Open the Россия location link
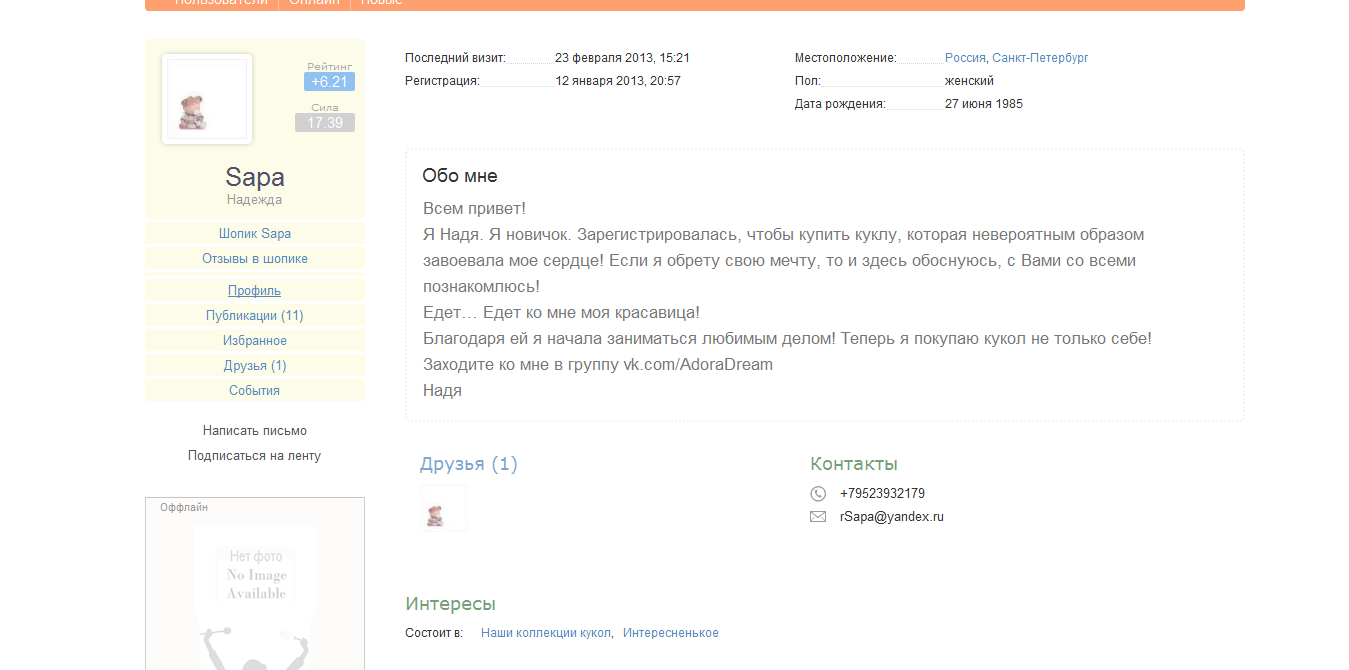Screen dimensions: 1349x670 pos(965,58)
